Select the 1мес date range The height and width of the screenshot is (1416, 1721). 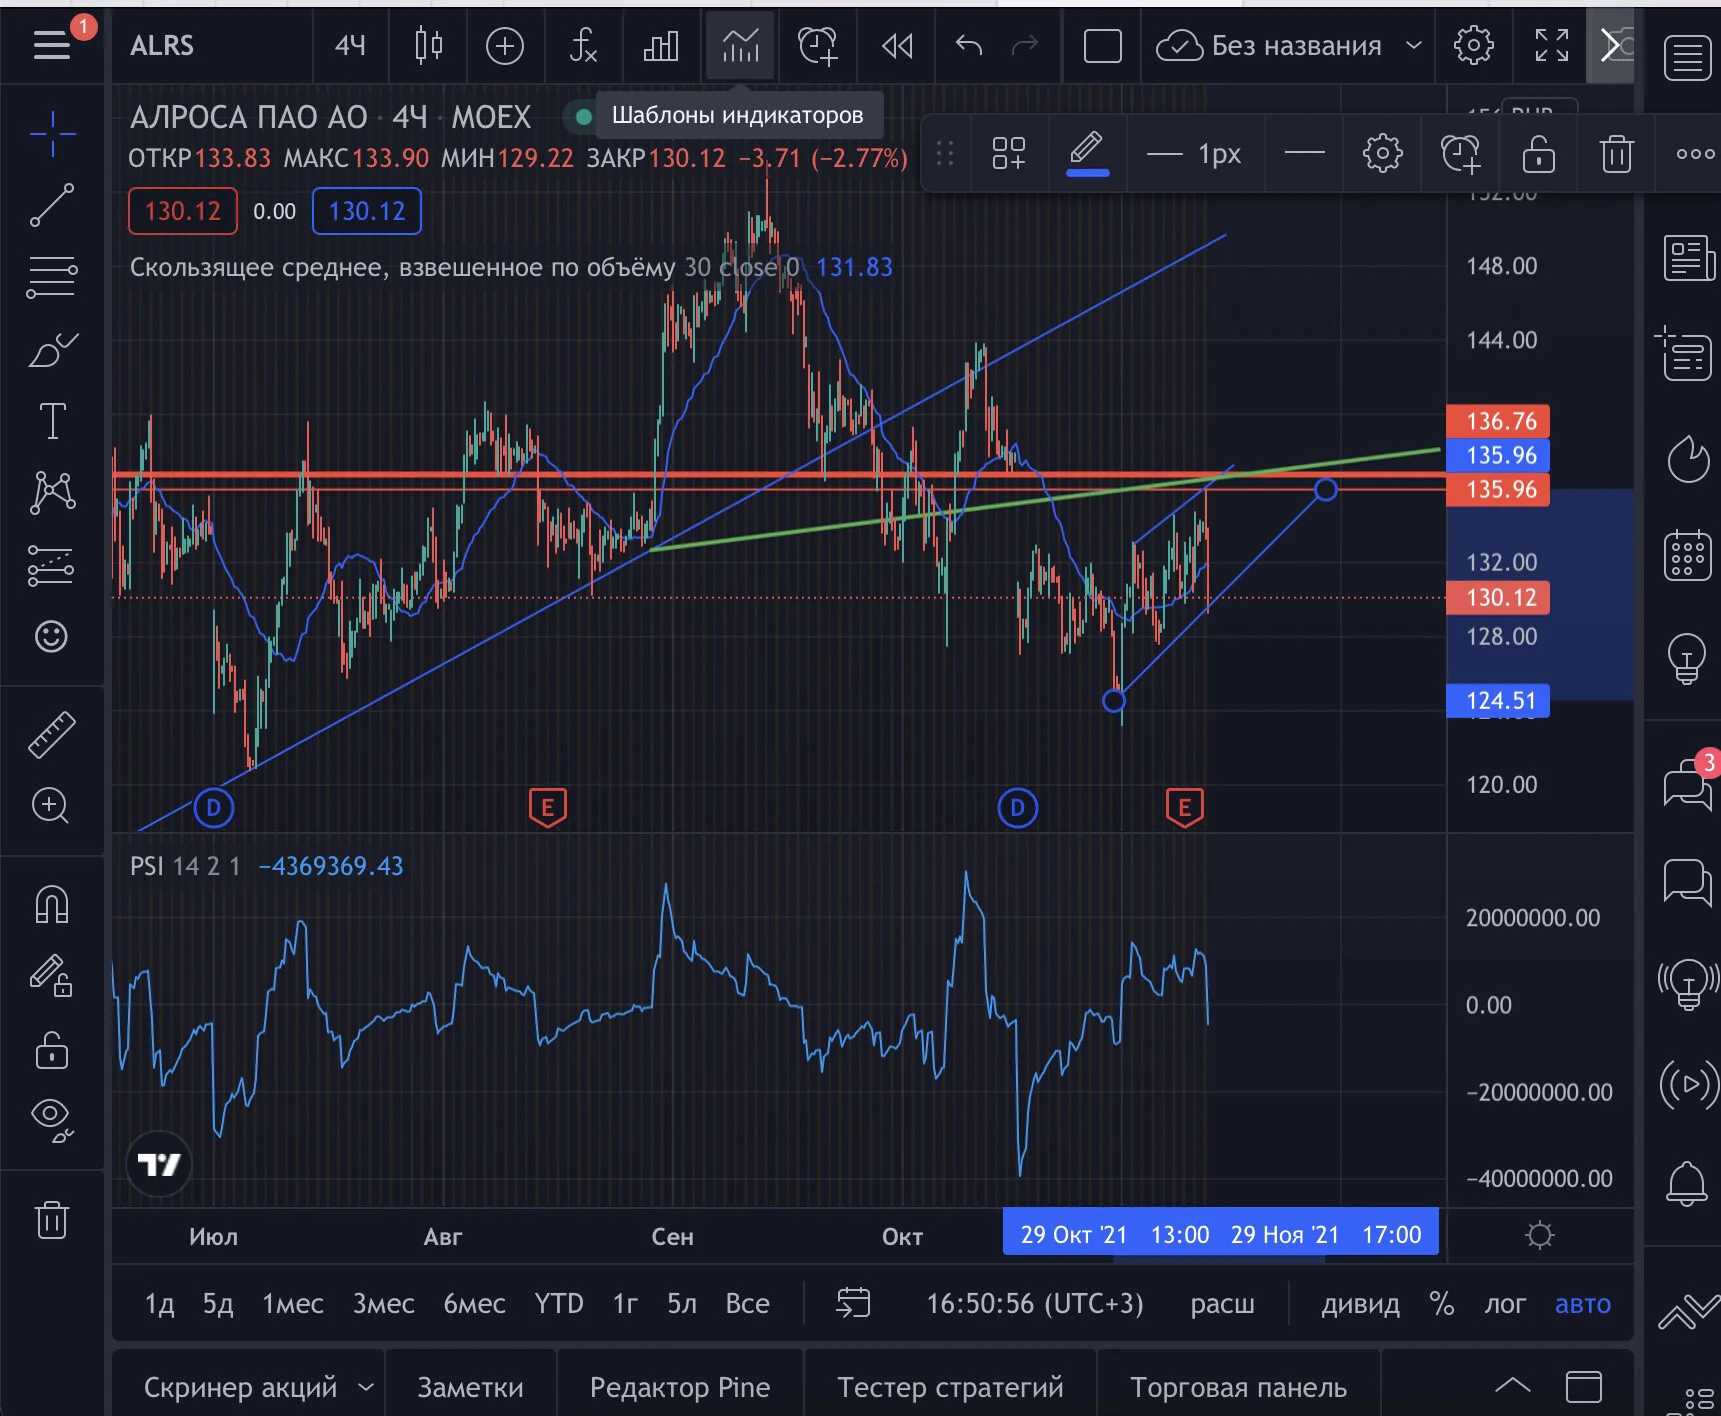tap(292, 1304)
